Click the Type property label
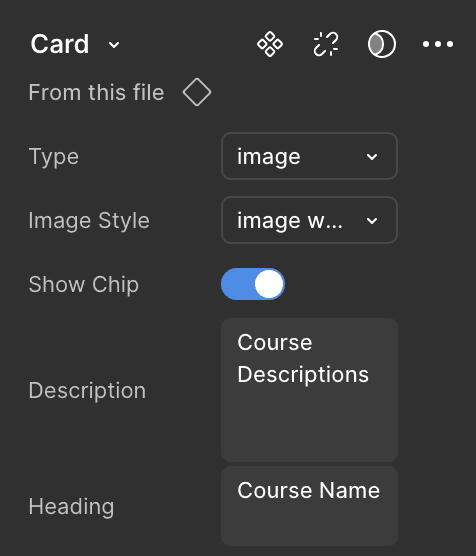 coord(54,157)
